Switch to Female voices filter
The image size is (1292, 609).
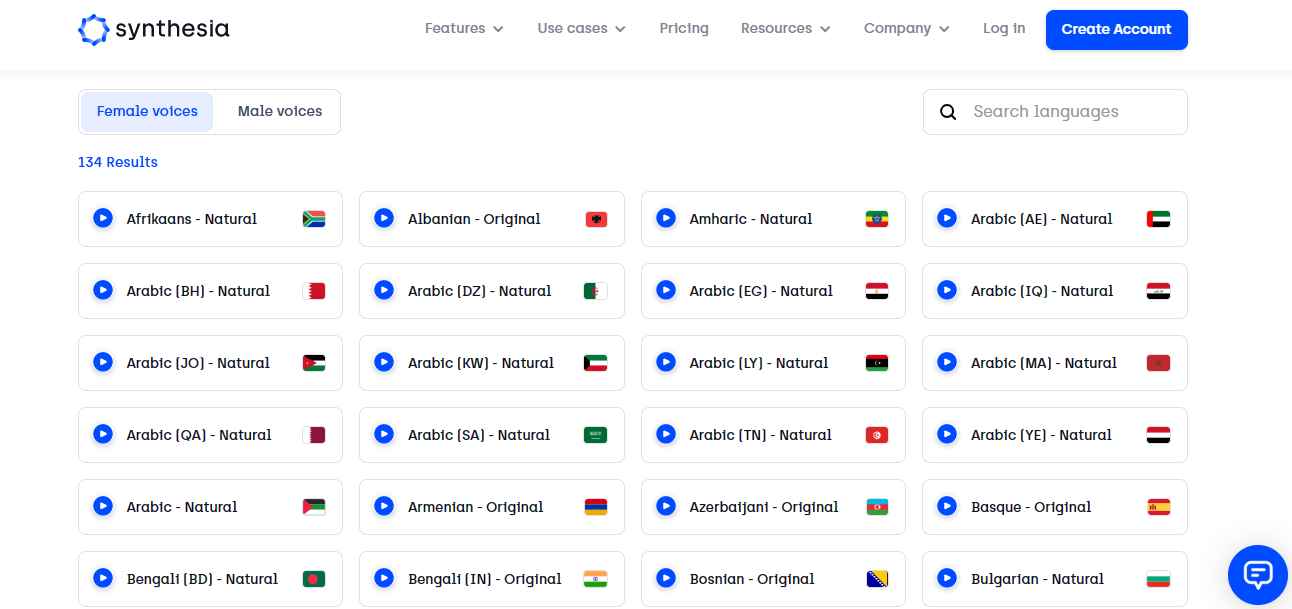coord(147,112)
